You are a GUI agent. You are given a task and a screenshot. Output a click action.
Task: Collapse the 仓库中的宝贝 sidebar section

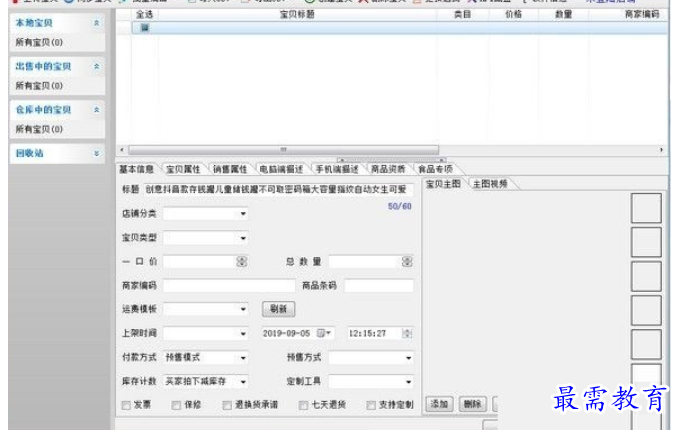[x=96, y=110]
